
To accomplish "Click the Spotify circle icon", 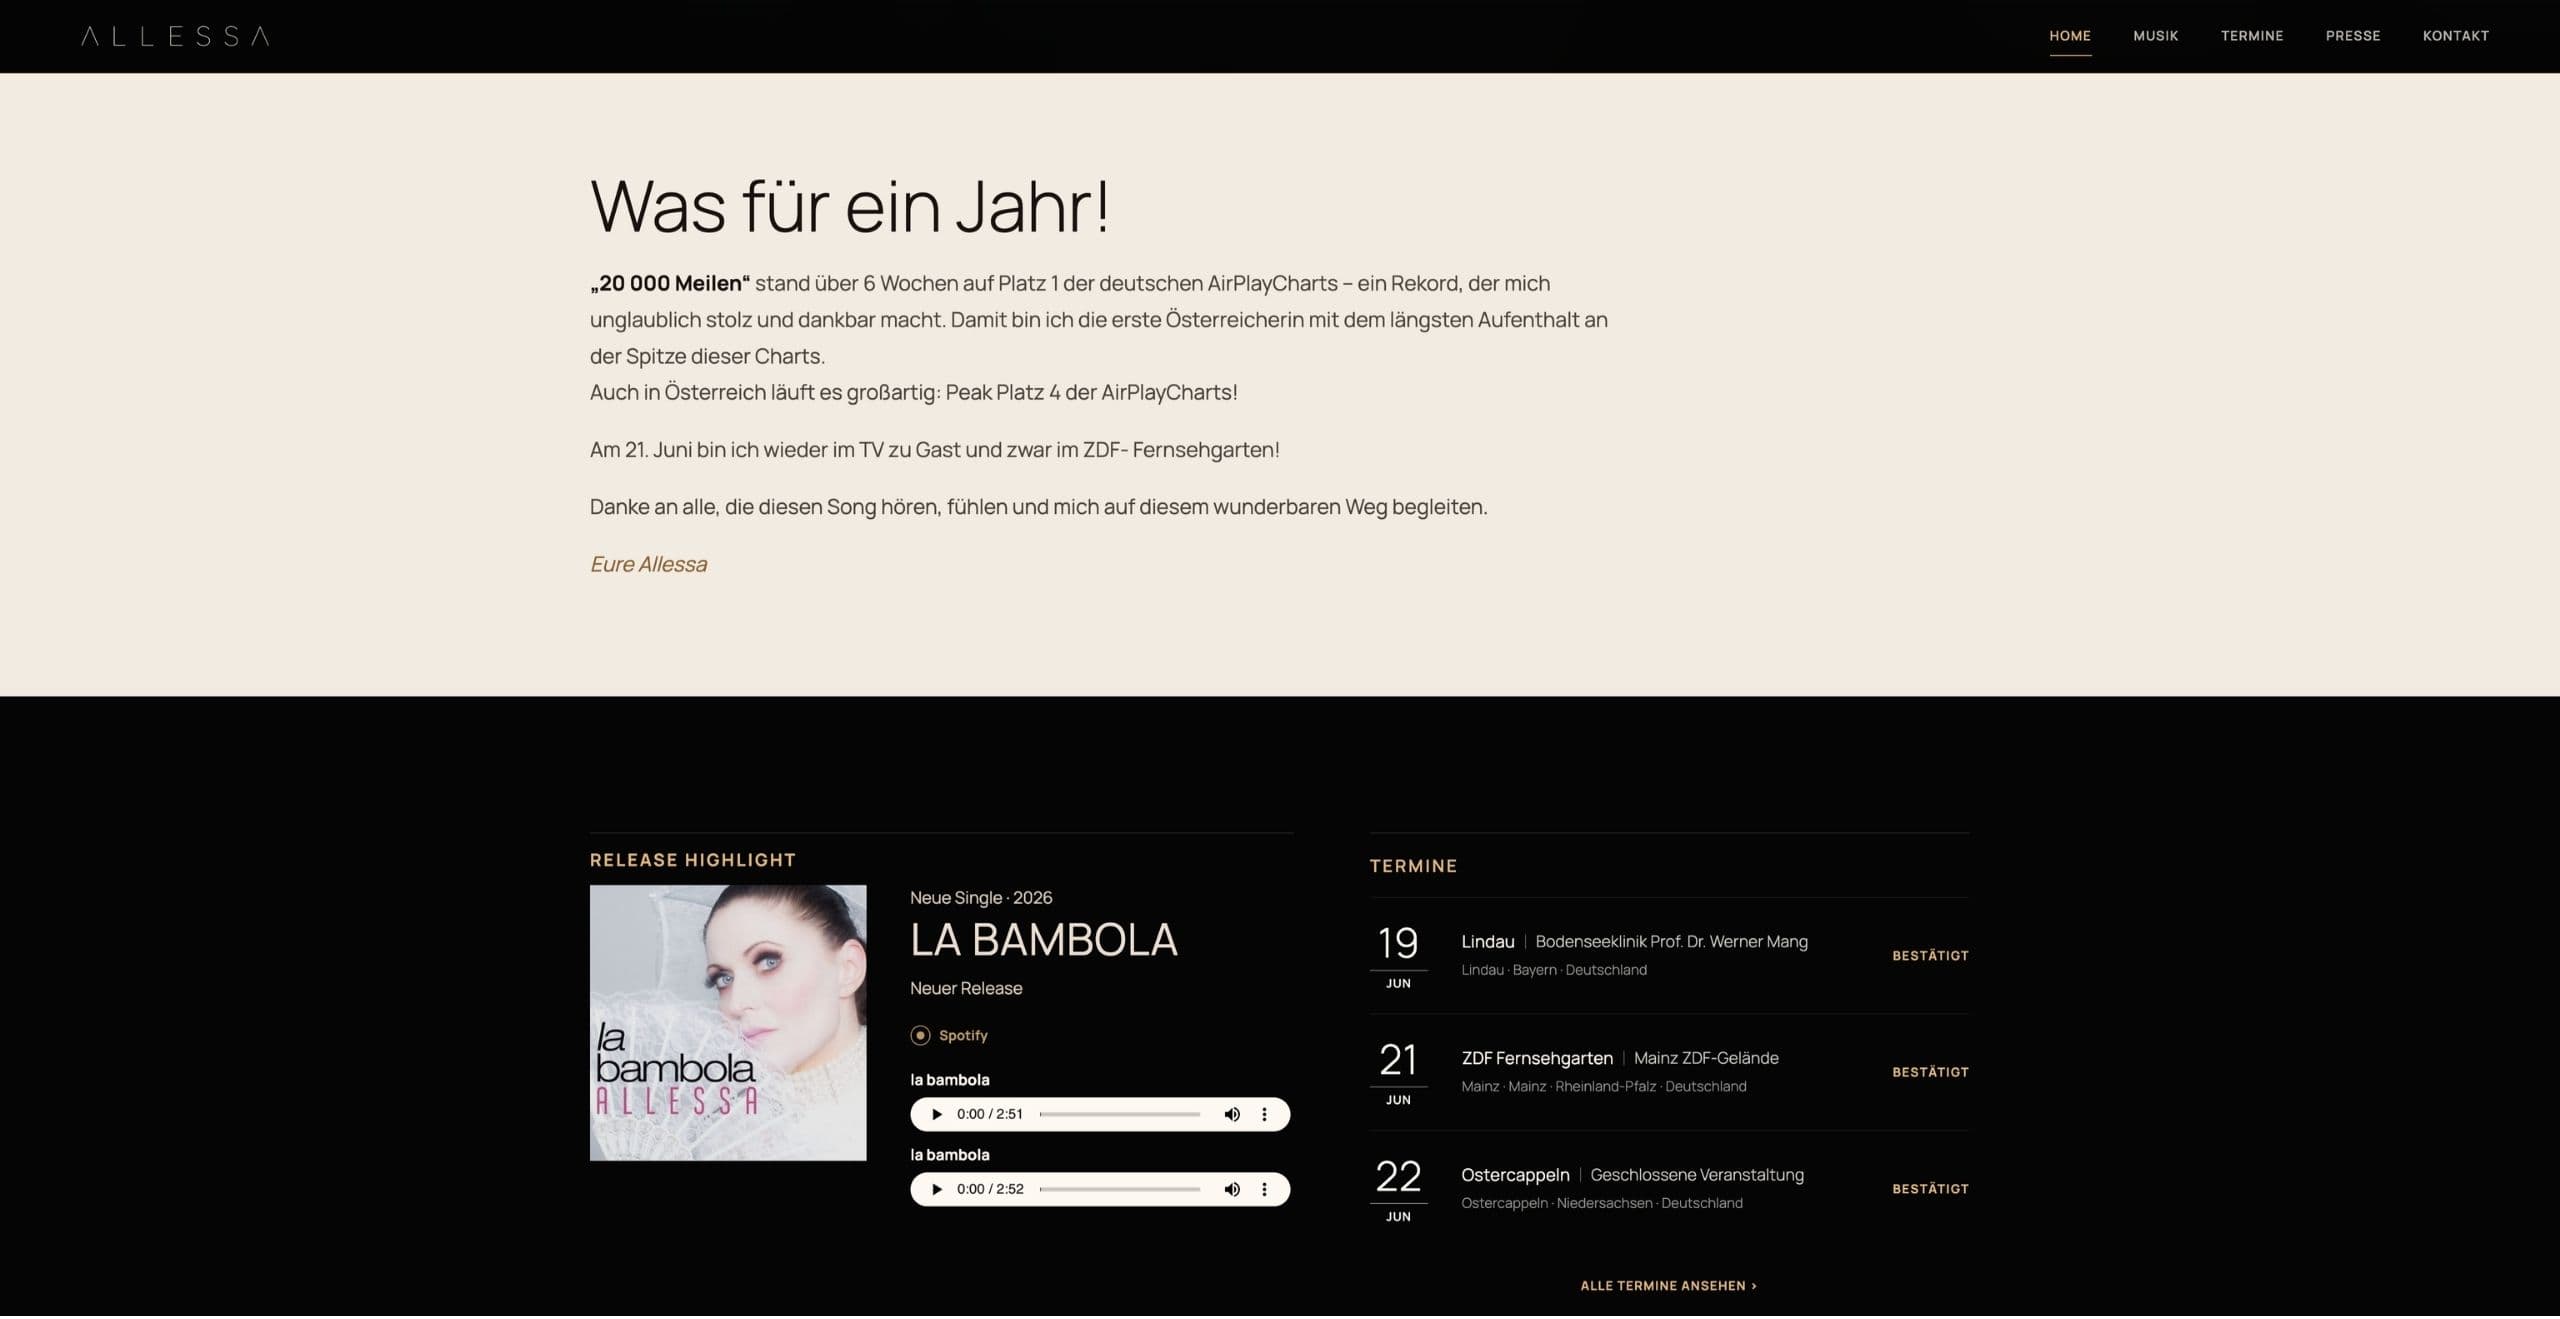I will click(x=920, y=1035).
